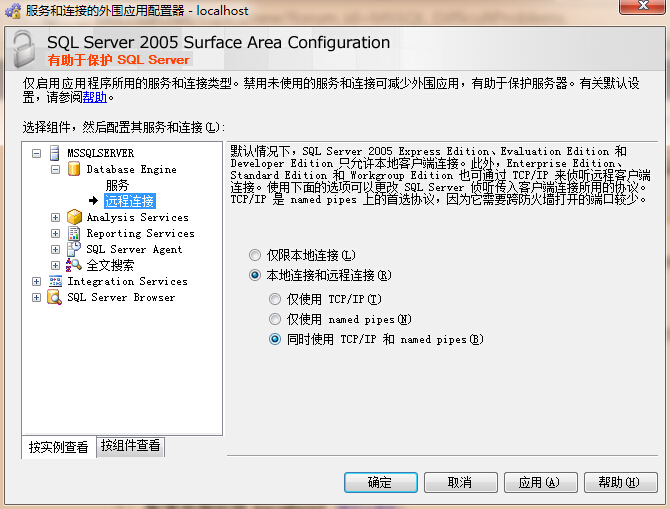The width and height of the screenshot is (670, 509).
Task: Expand the SQL Server Agent node
Action: [x=56, y=250]
